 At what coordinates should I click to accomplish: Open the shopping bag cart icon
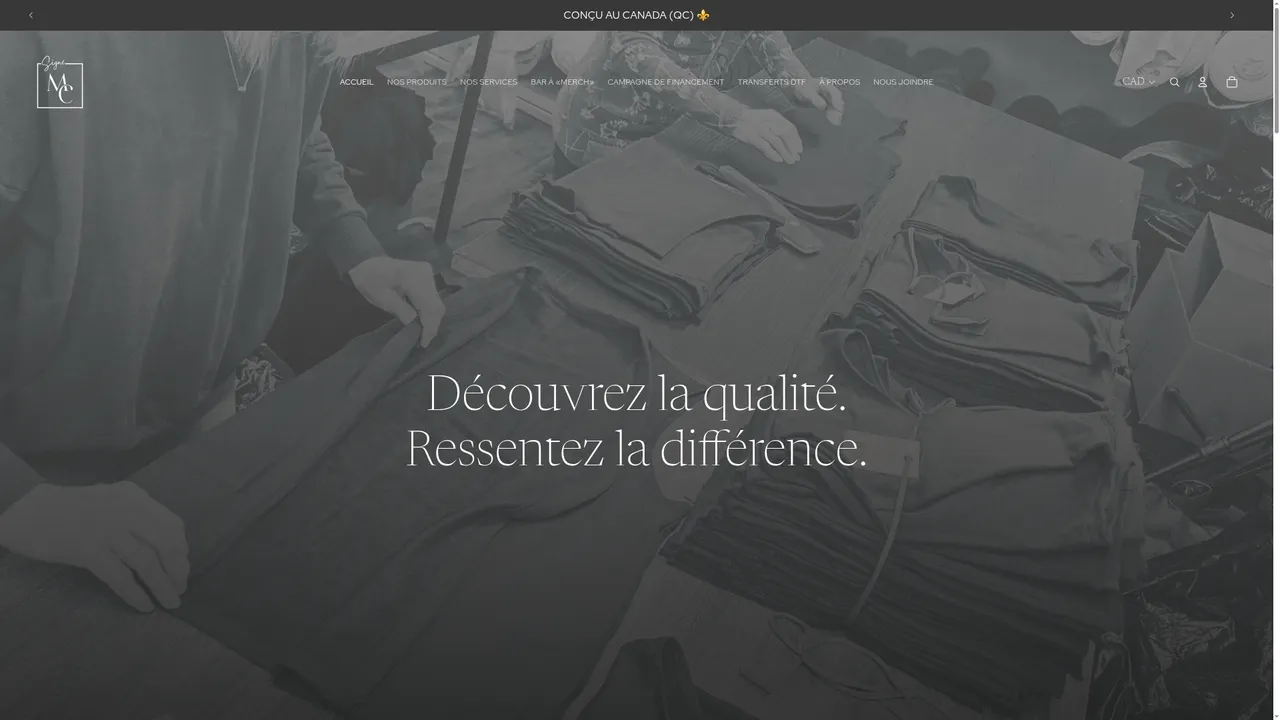(1232, 82)
